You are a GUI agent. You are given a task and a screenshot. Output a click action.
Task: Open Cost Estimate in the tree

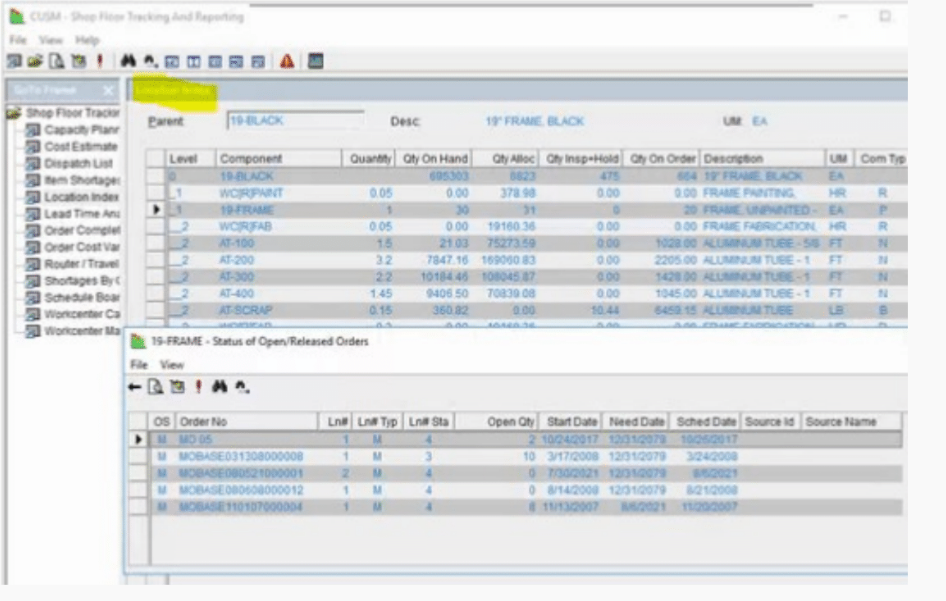[x=81, y=147]
